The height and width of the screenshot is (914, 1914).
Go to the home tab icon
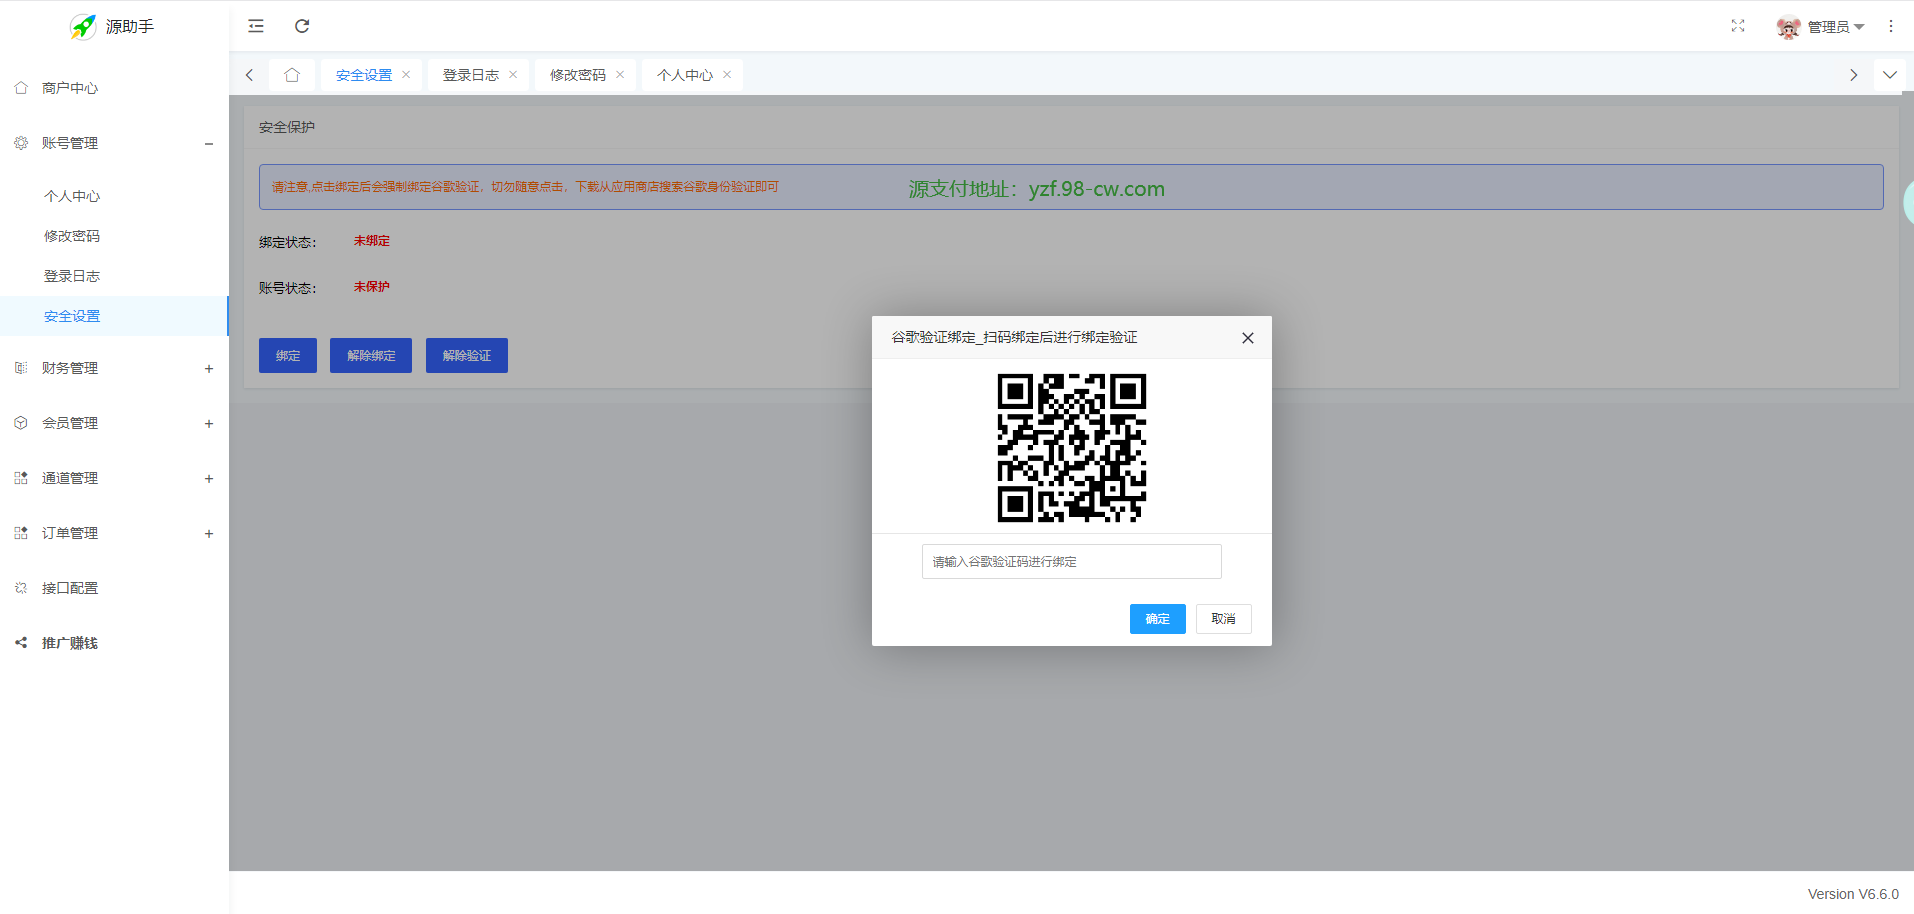coord(292,75)
